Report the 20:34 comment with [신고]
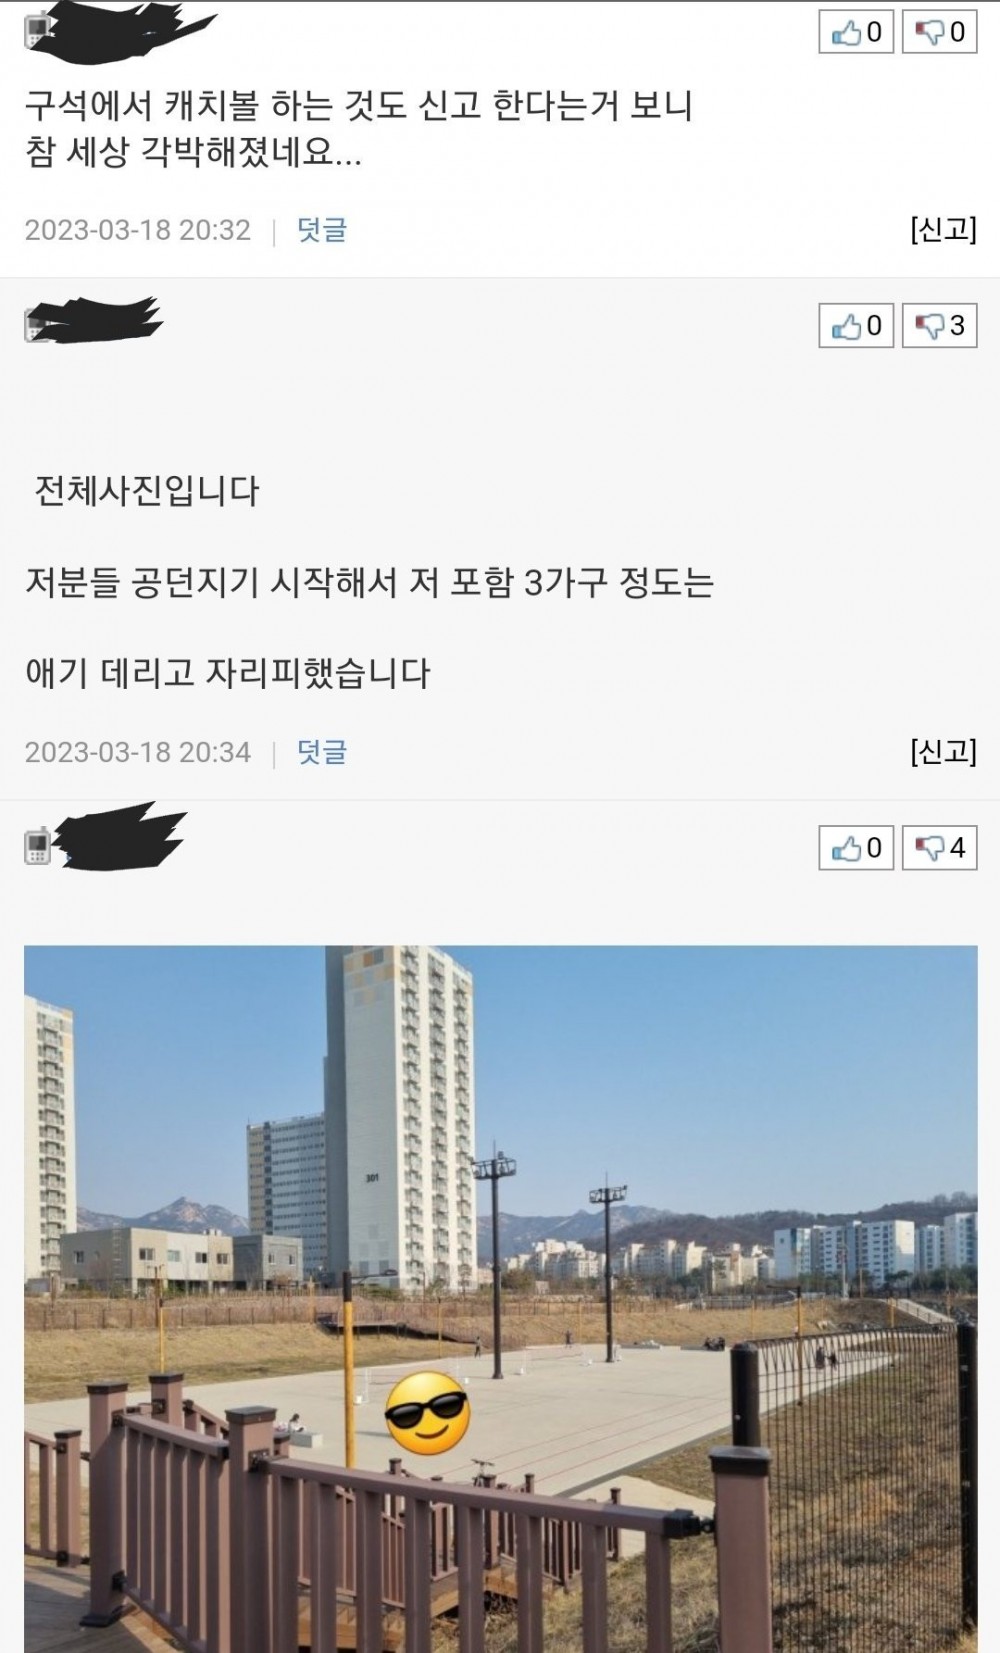The image size is (1000, 1653). (943, 751)
